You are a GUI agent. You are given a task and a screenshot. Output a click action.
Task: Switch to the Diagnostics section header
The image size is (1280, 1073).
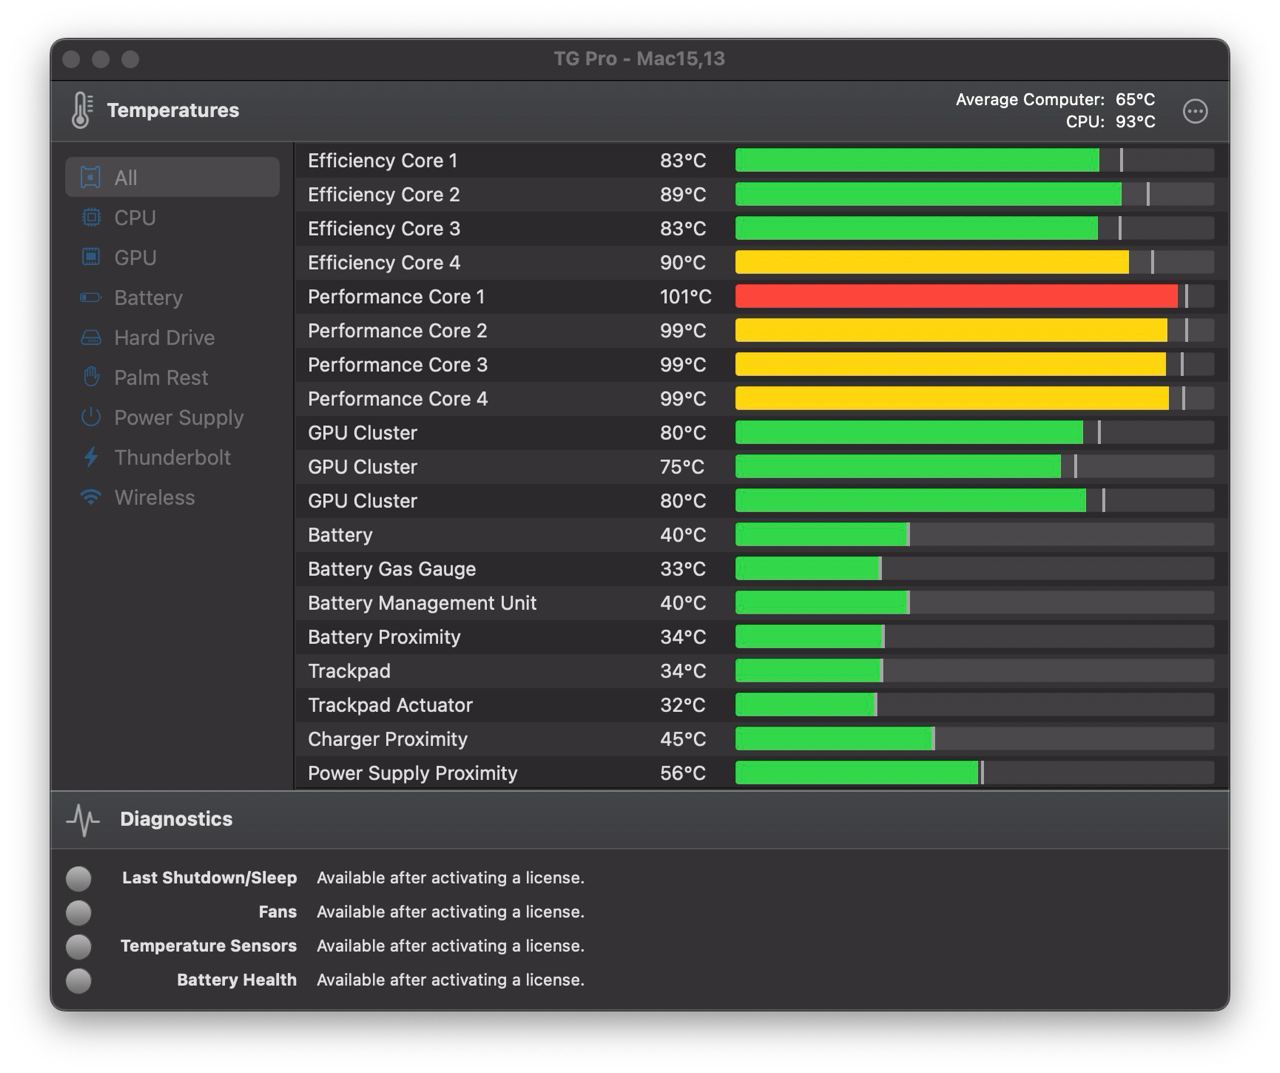(x=176, y=819)
